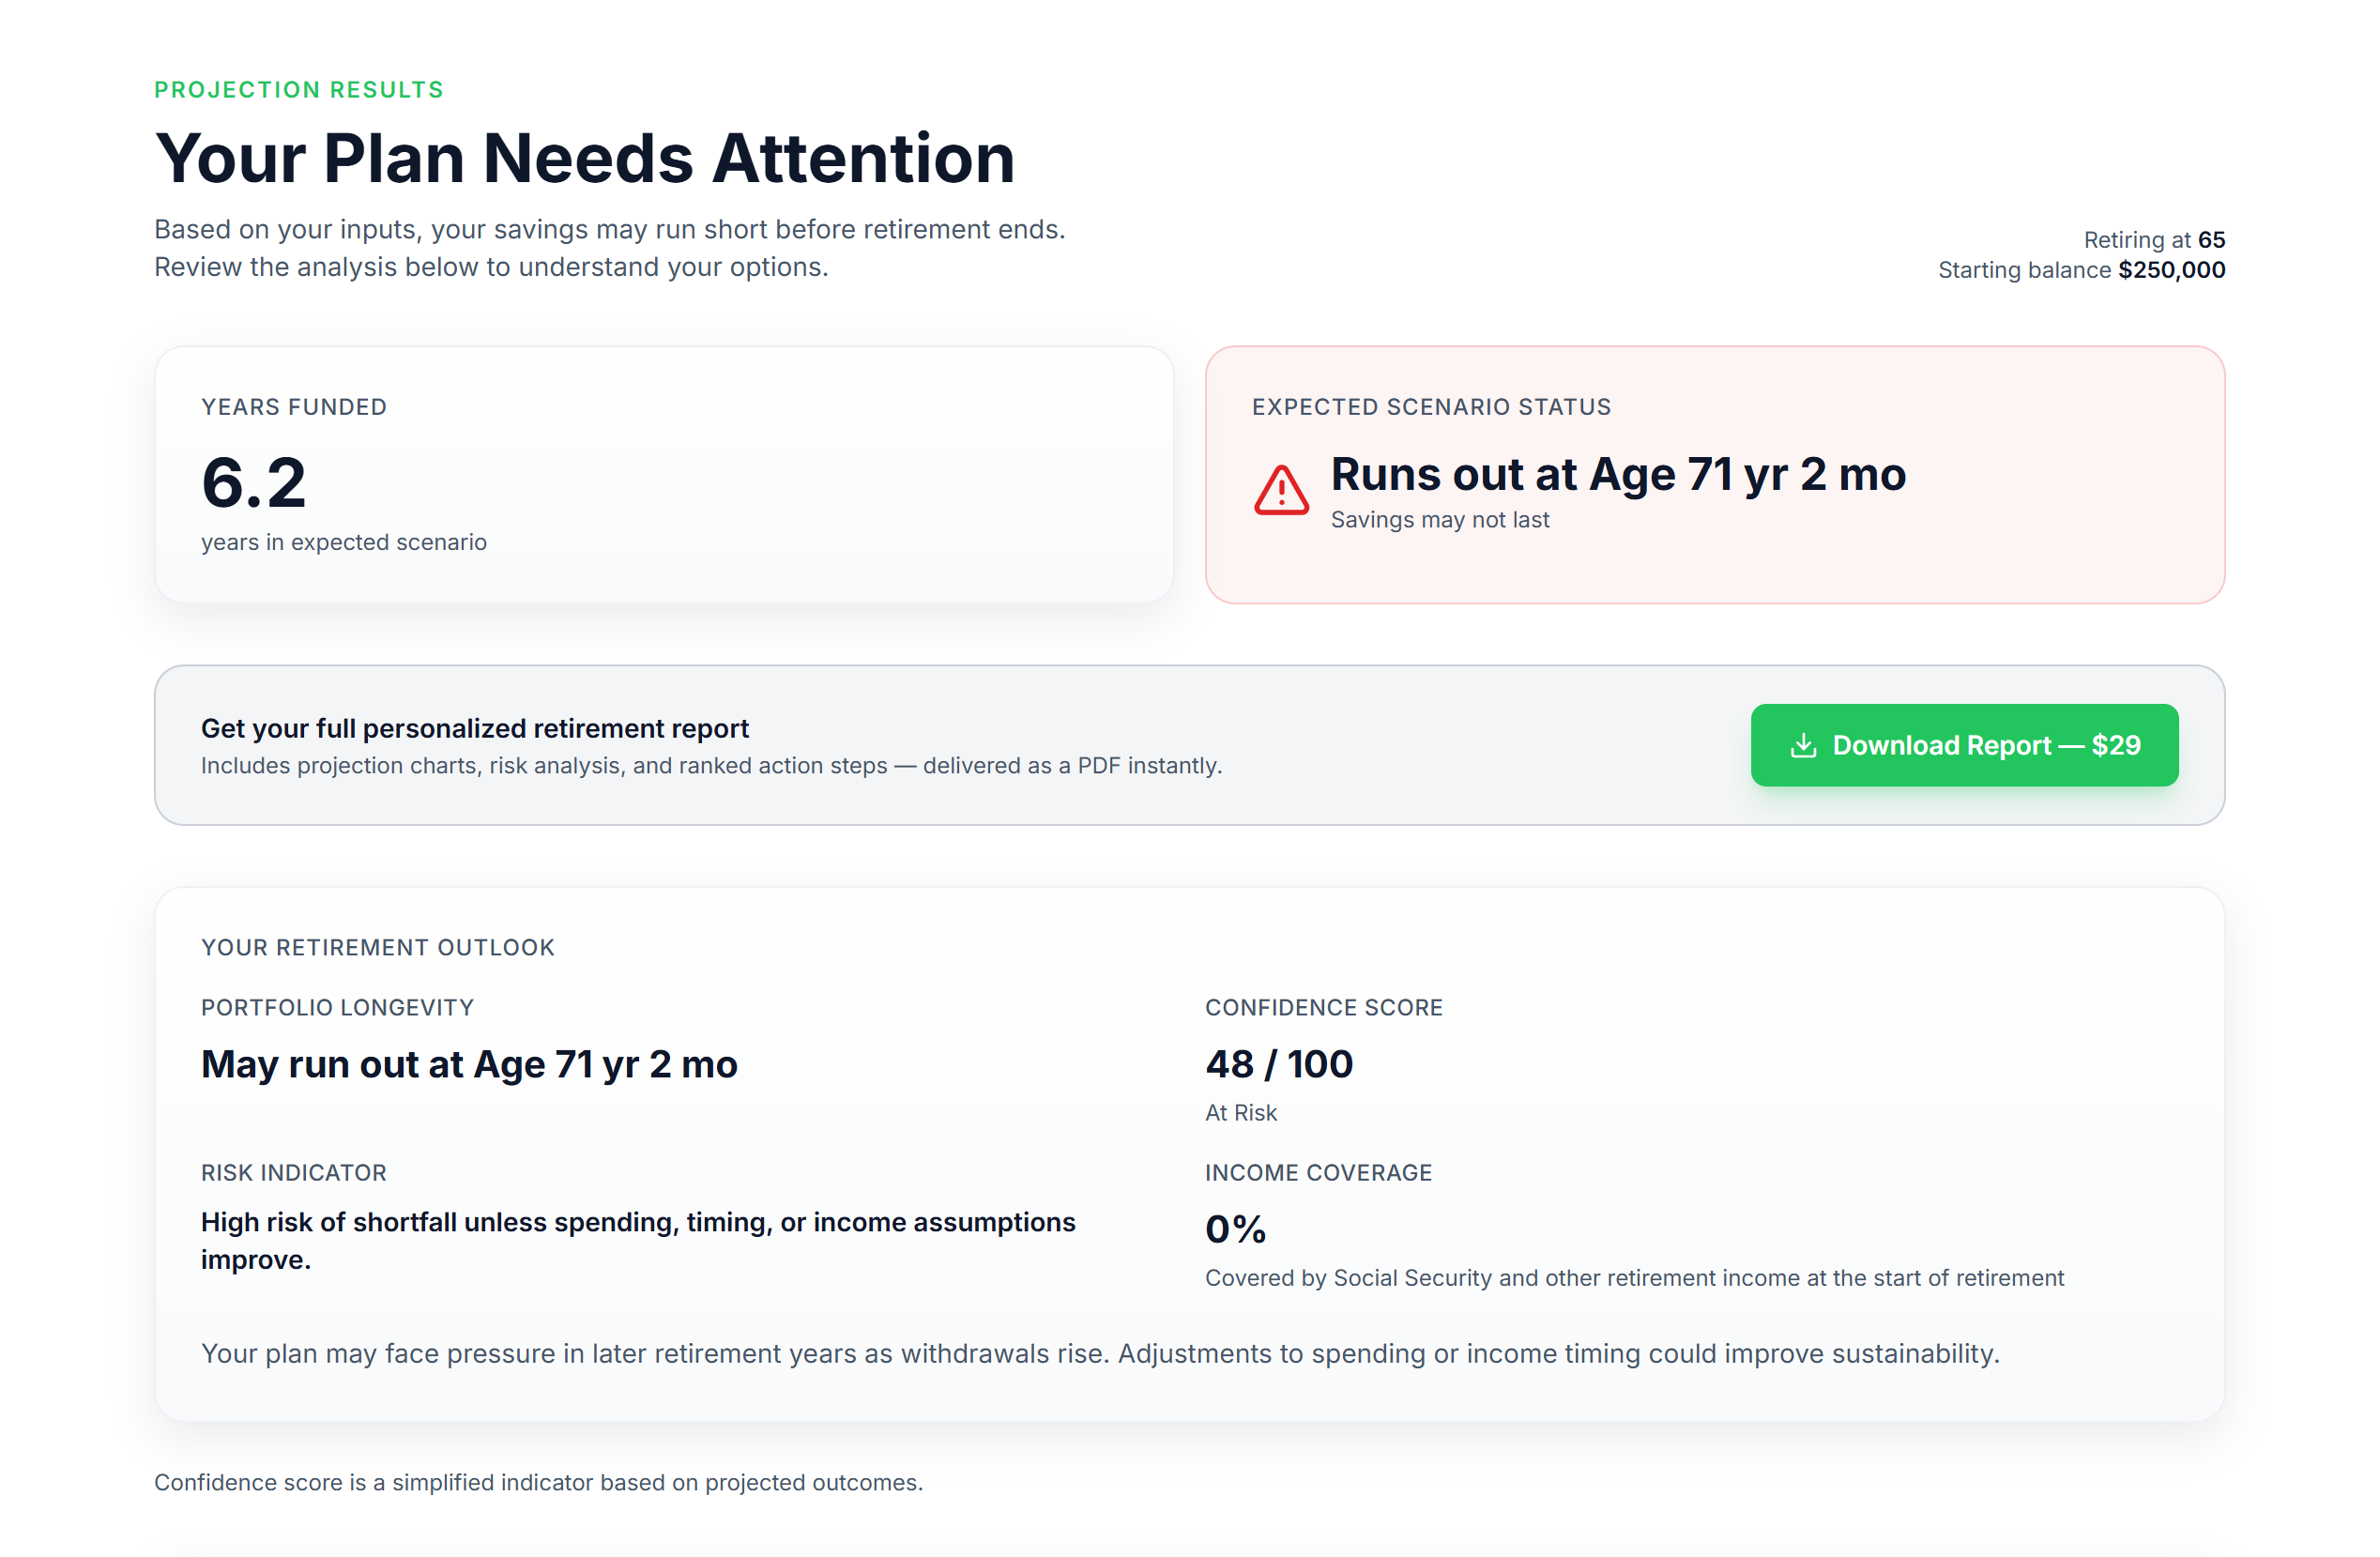Click the Download Report — $29 button
The height and width of the screenshot is (1557, 2380).
pos(1964,745)
